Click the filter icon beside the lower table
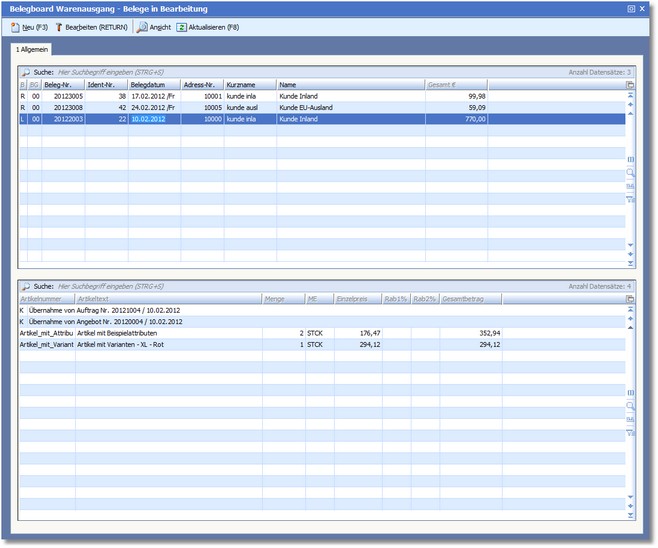Screen dimensions: 658x548 pos(630,433)
